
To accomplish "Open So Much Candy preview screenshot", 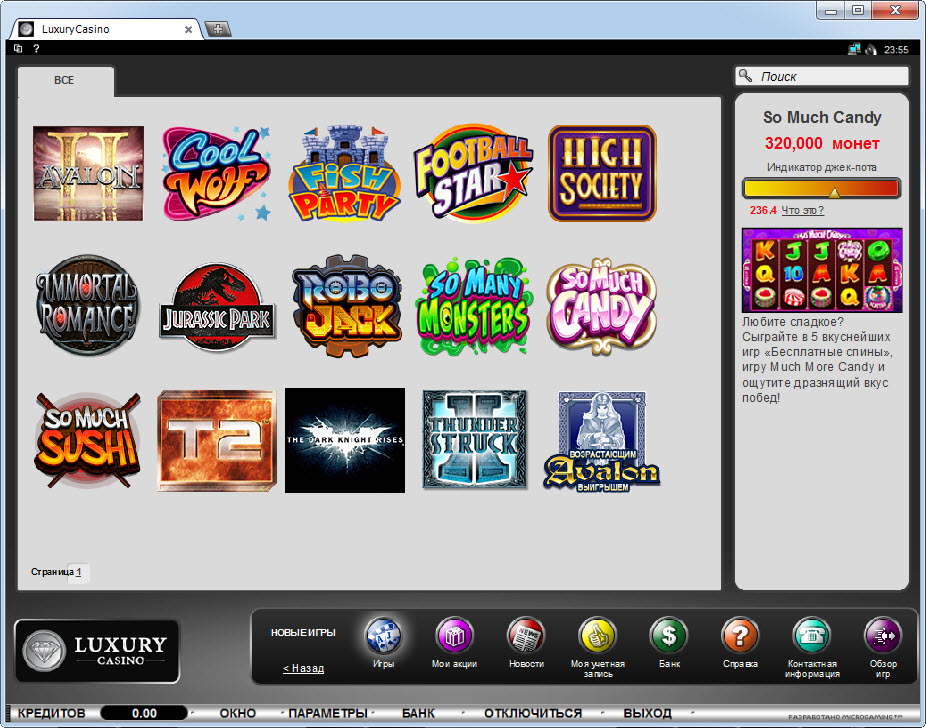I will (x=822, y=270).
